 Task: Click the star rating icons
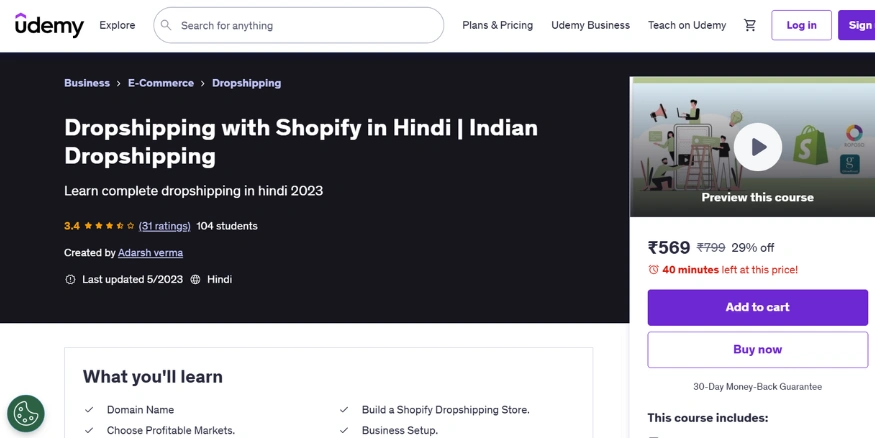(109, 226)
